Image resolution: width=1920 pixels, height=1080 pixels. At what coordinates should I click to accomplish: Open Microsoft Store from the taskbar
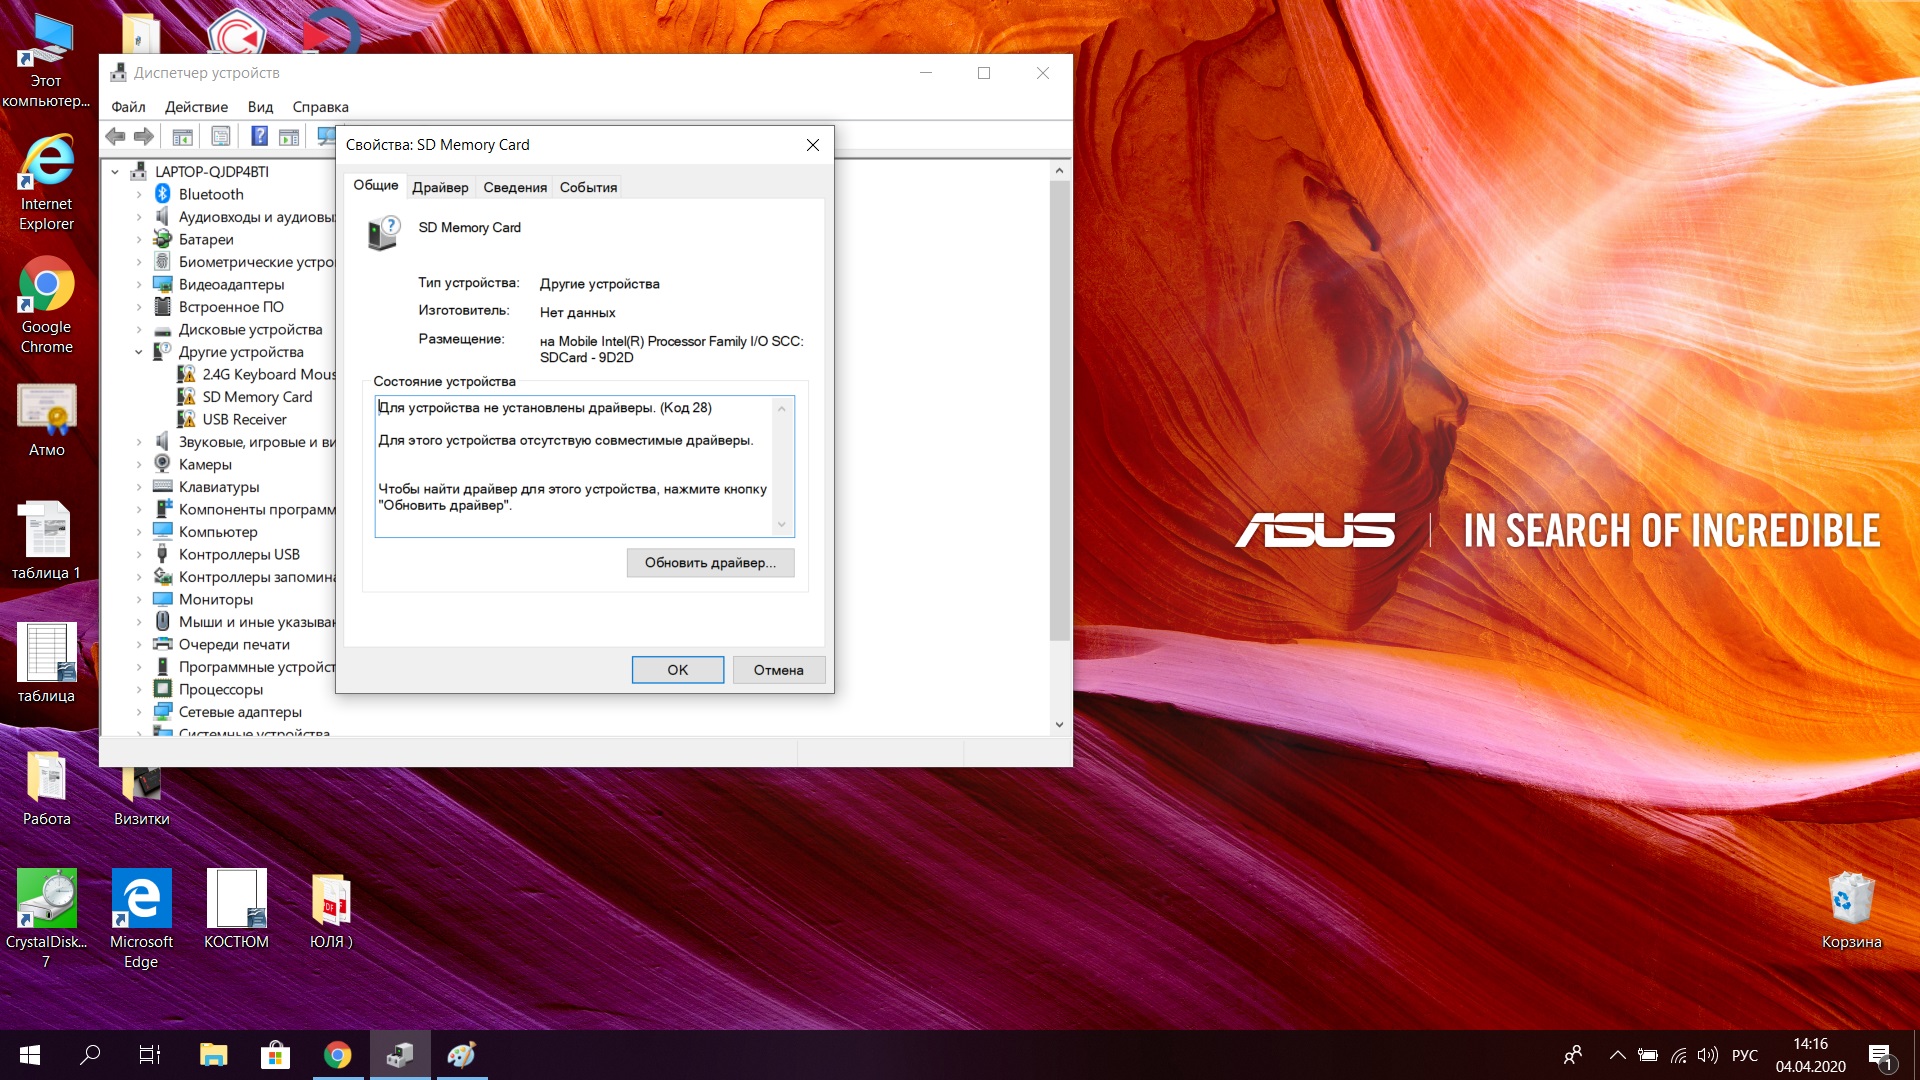click(275, 1055)
